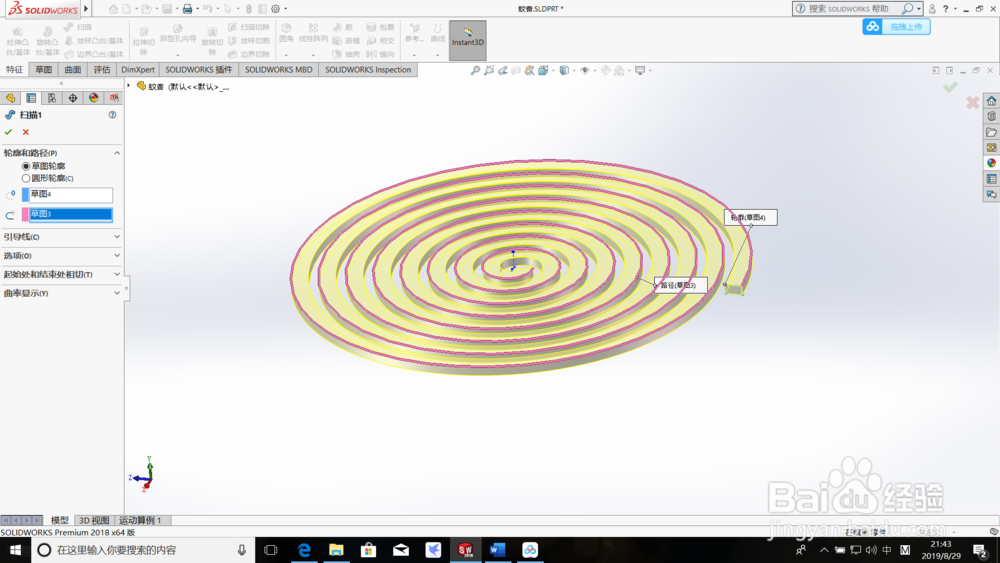Open SOLIDWORKS Resources home icon in task pane
1000x563 pixels.
[x=992, y=101]
